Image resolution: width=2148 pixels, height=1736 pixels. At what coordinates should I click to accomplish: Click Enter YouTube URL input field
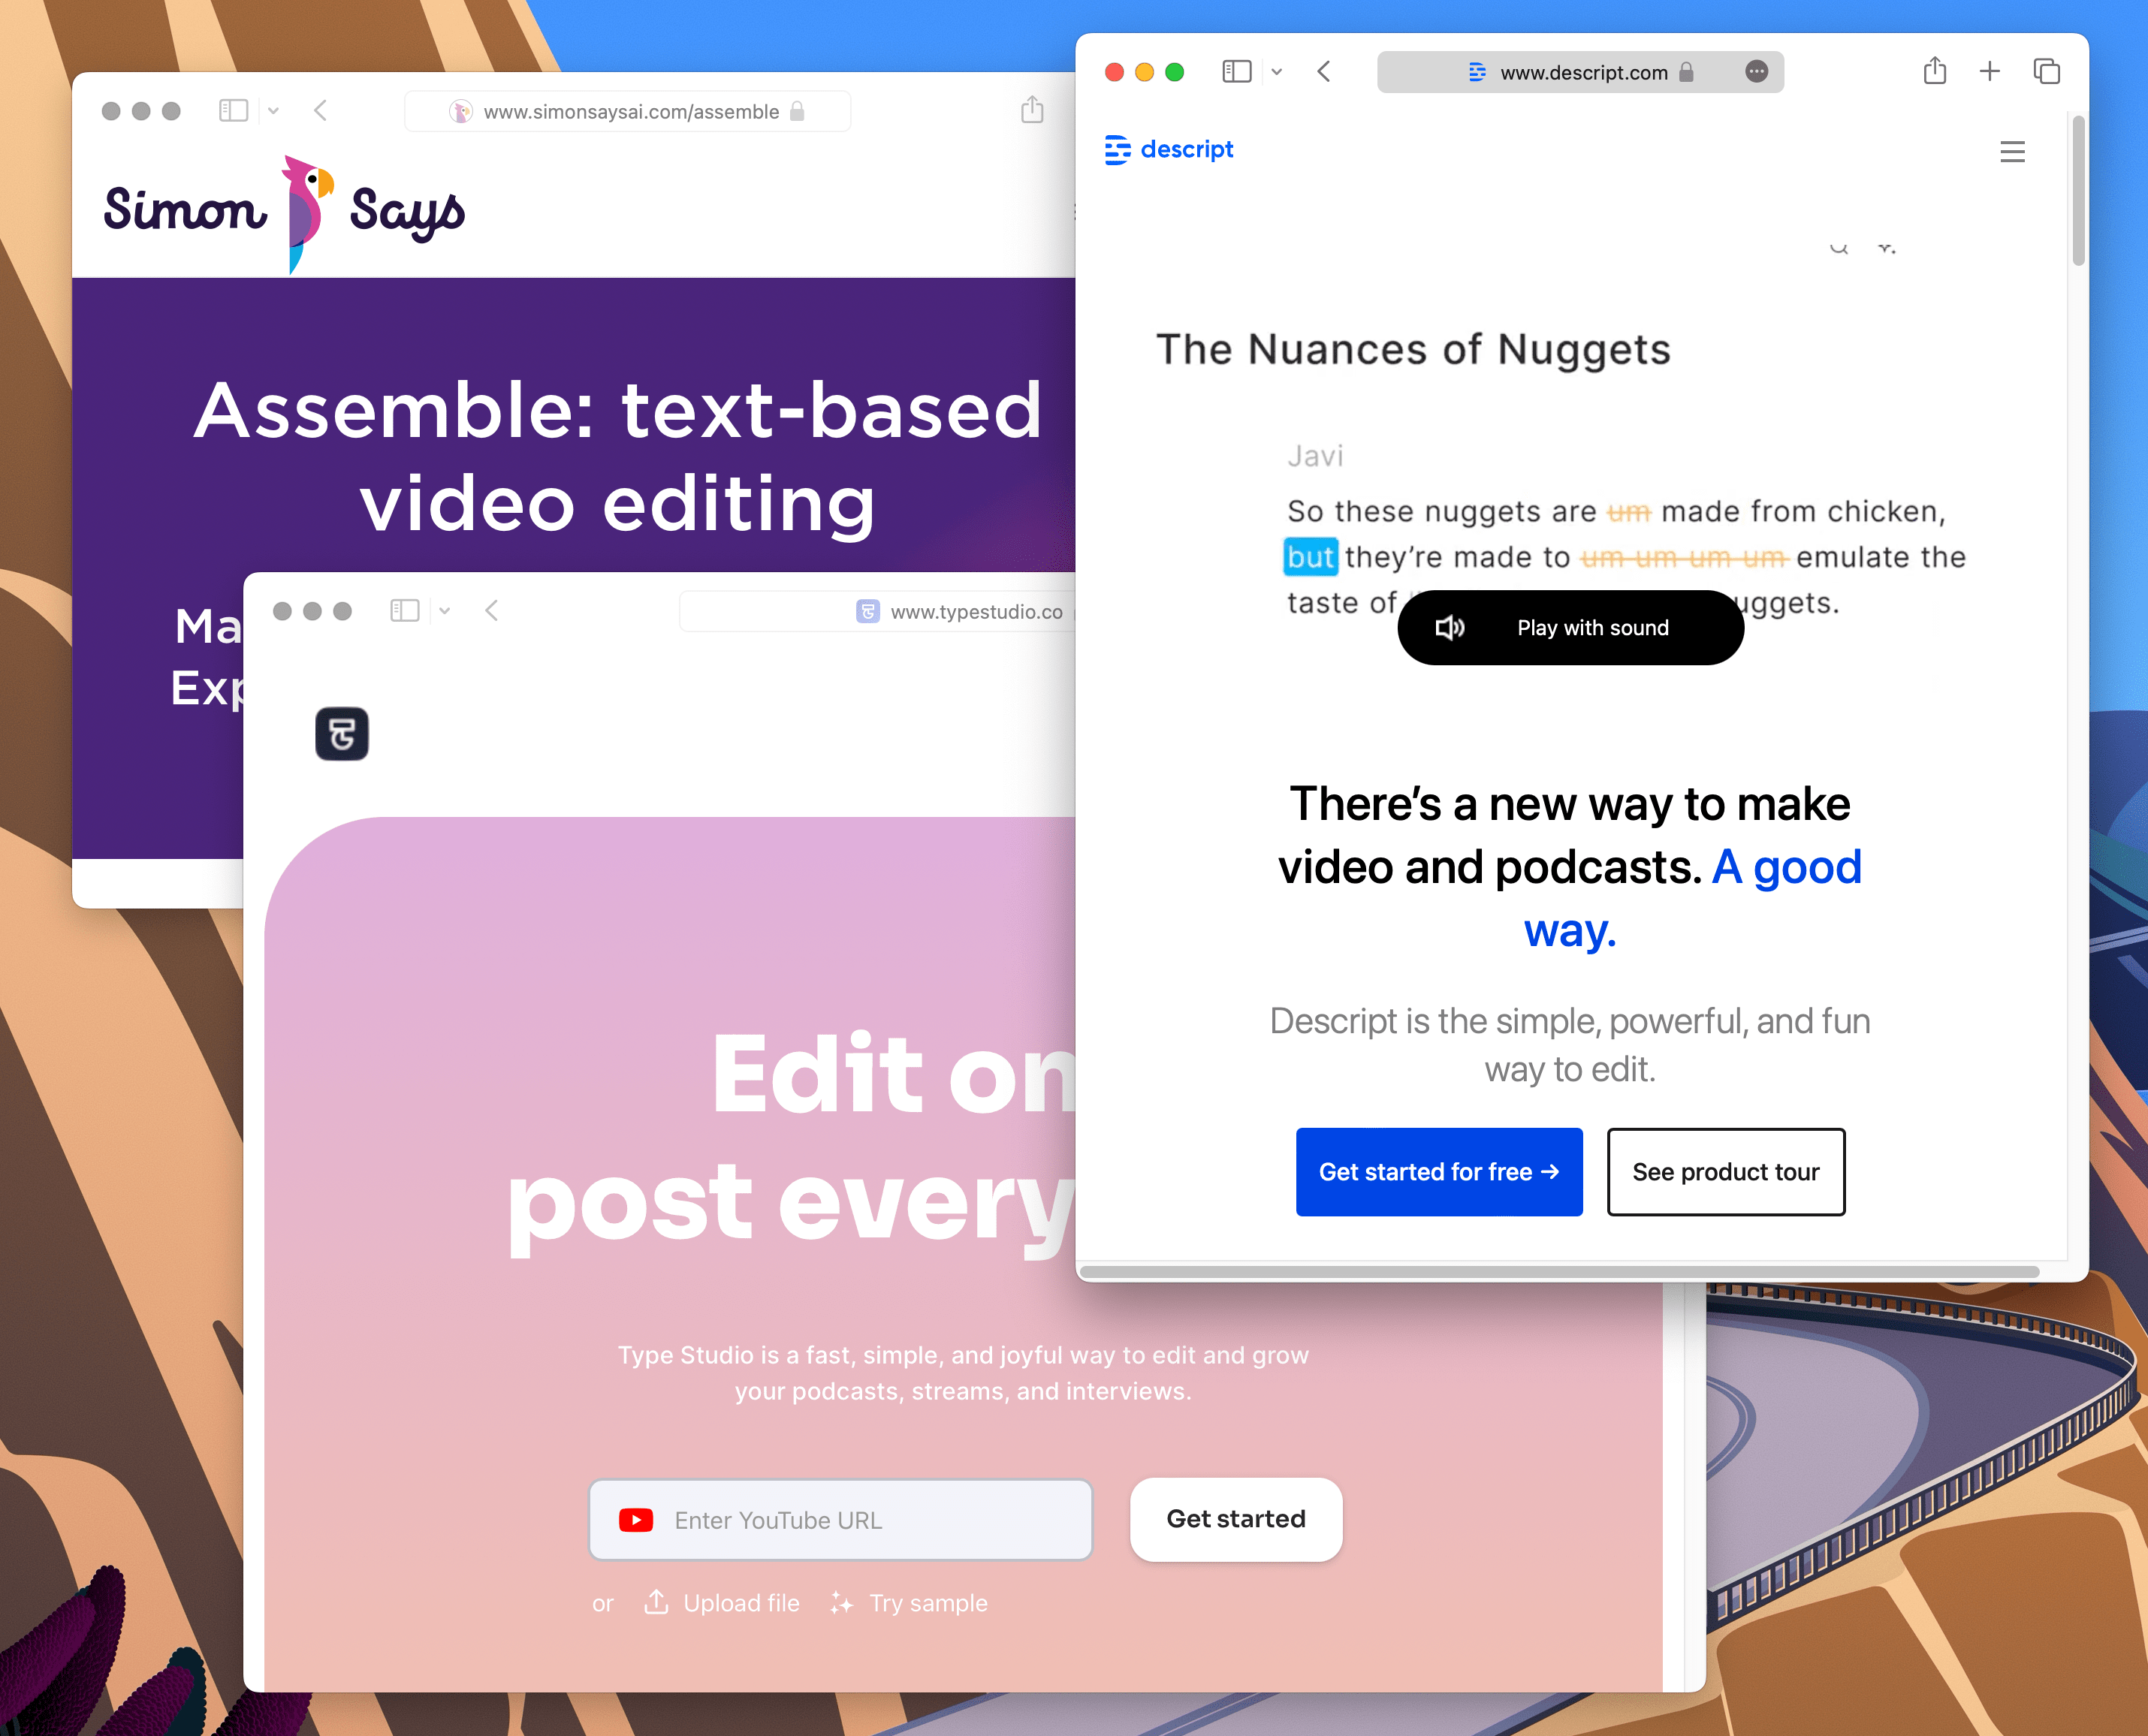click(x=840, y=1520)
